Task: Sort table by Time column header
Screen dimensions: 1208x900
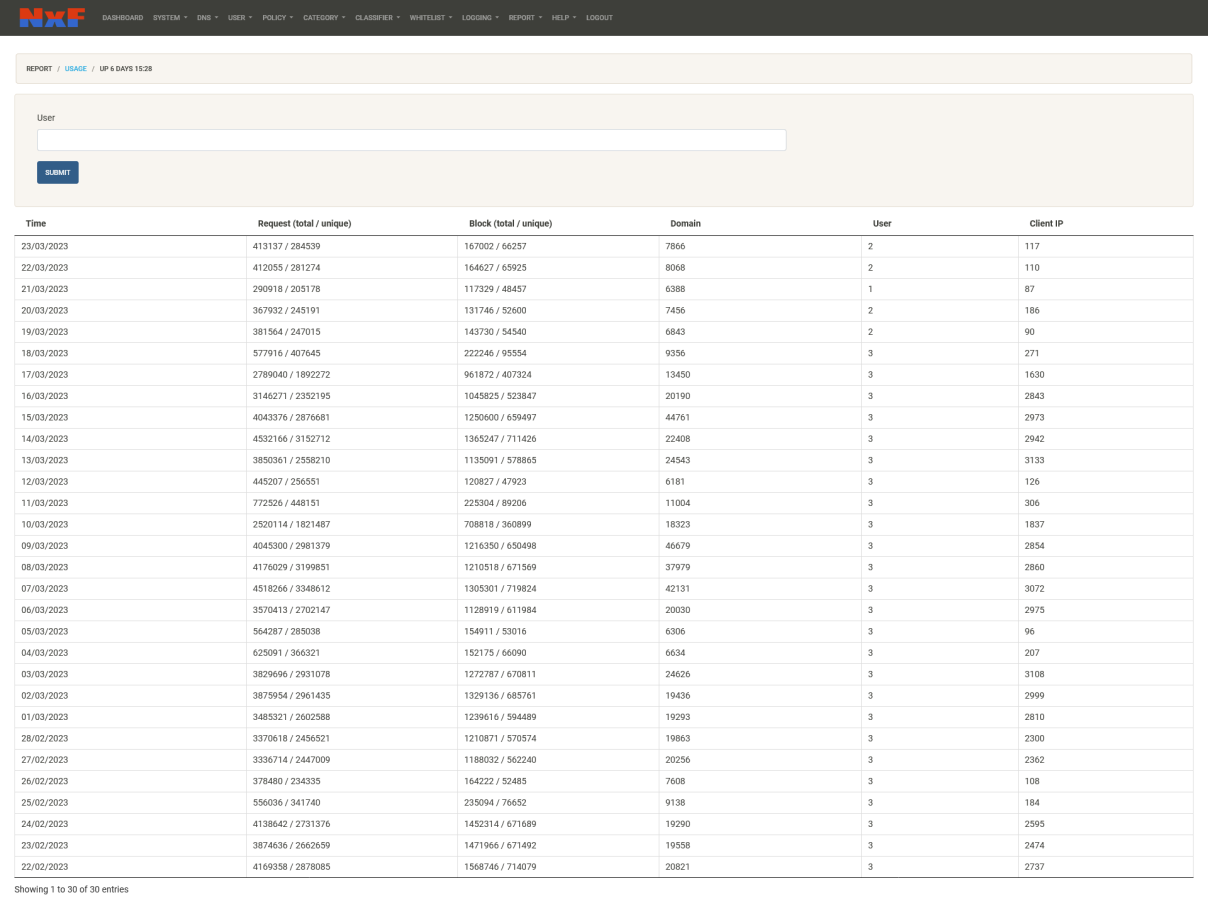Action: click(36, 223)
